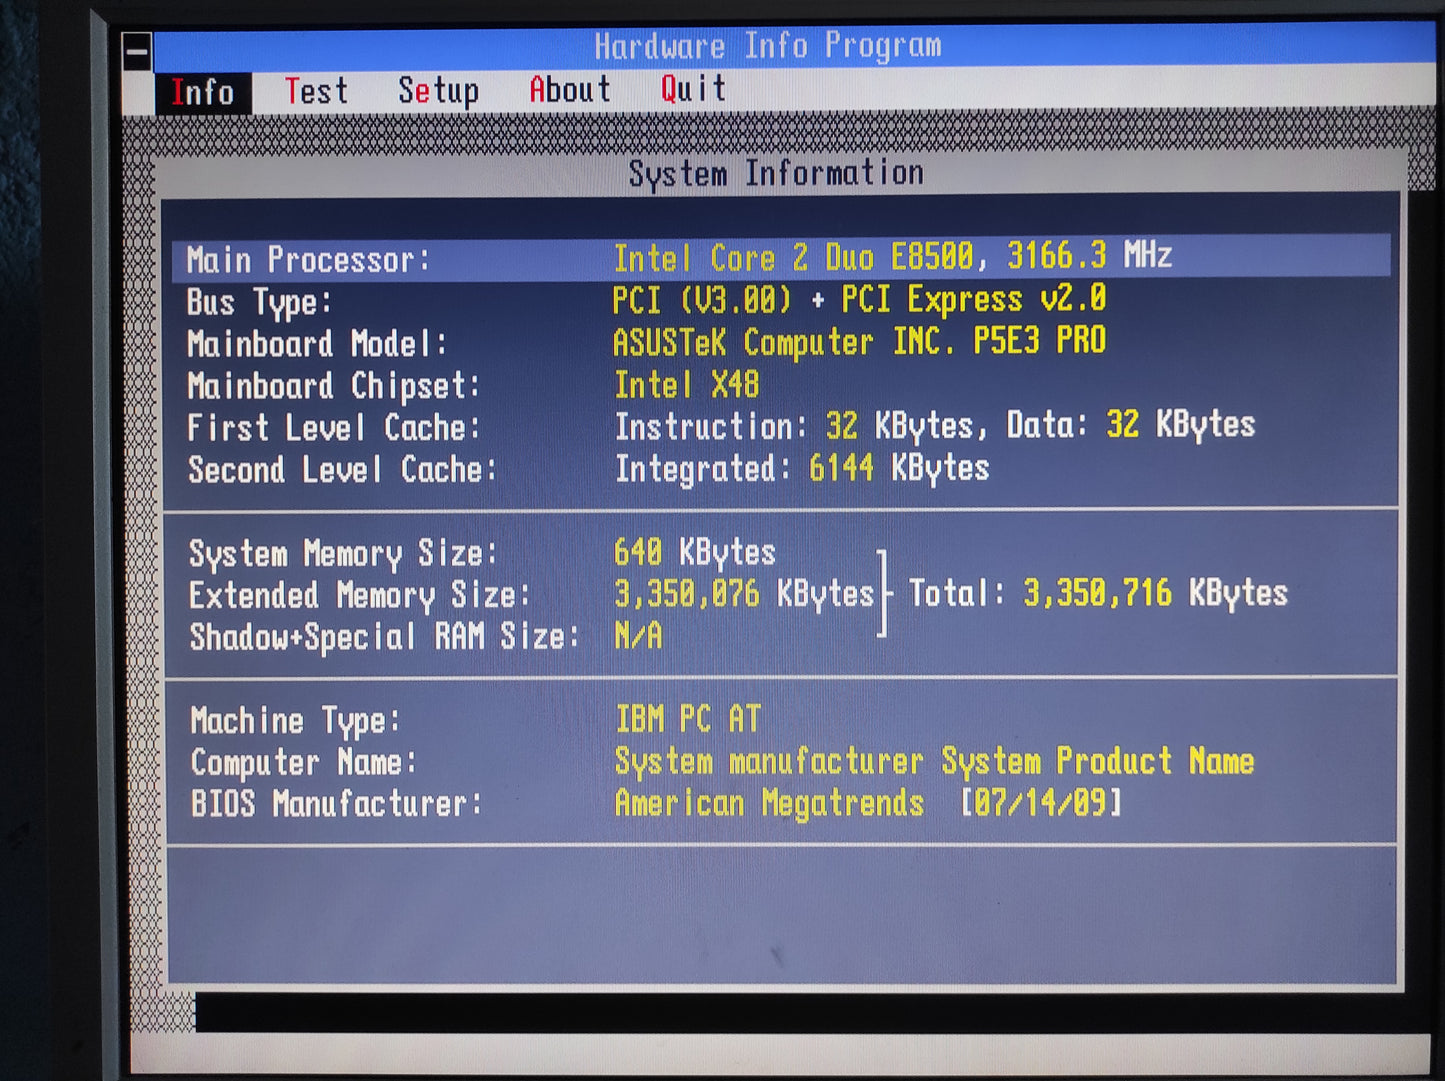Select the First Level Cache row
This screenshot has width=1445, height=1081.
720,427
